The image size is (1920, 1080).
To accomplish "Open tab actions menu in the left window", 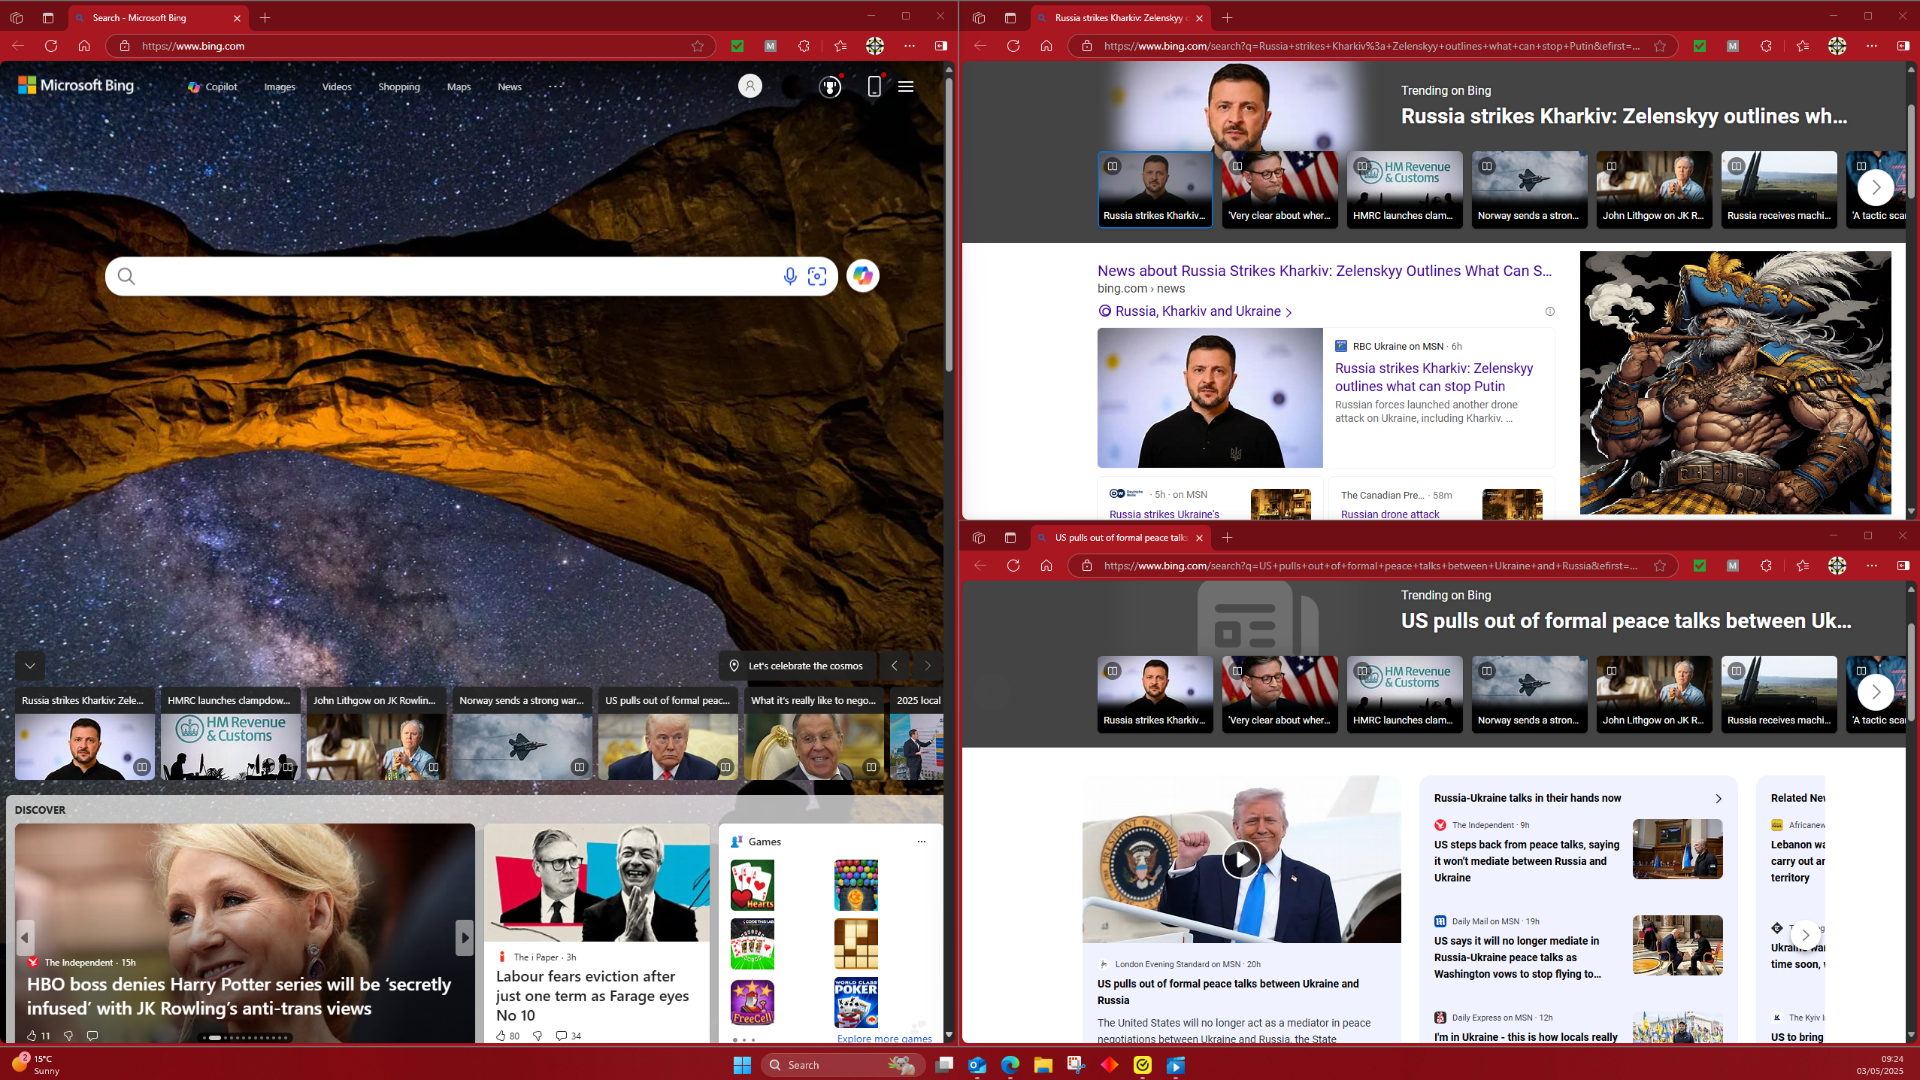I will coord(48,18).
